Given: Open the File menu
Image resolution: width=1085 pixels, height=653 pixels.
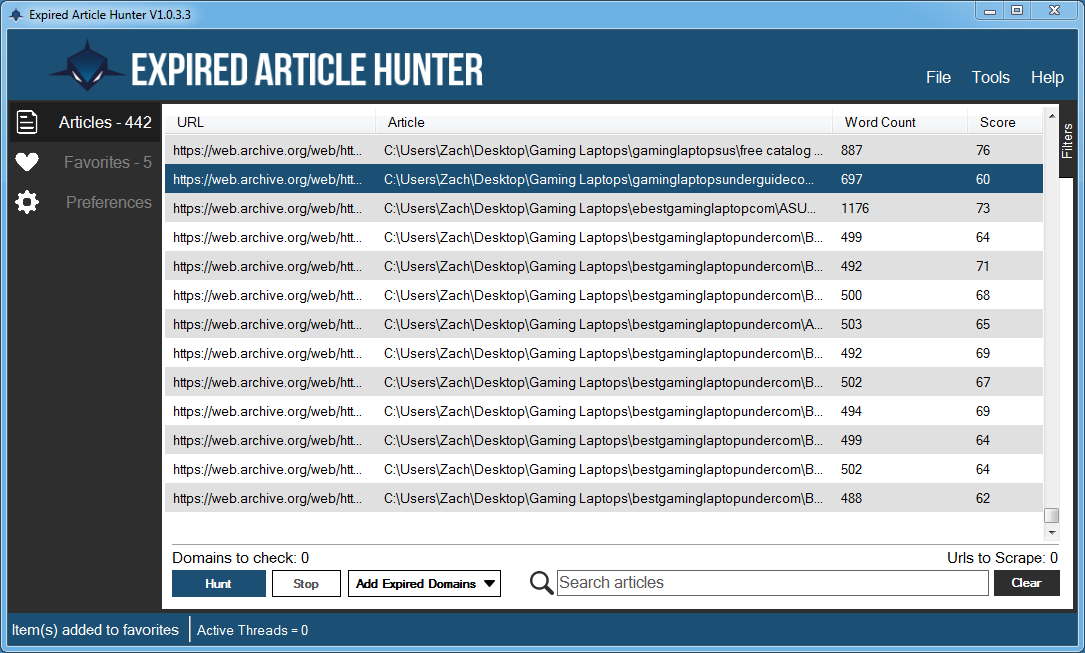Looking at the screenshot, I should point(938,77).
